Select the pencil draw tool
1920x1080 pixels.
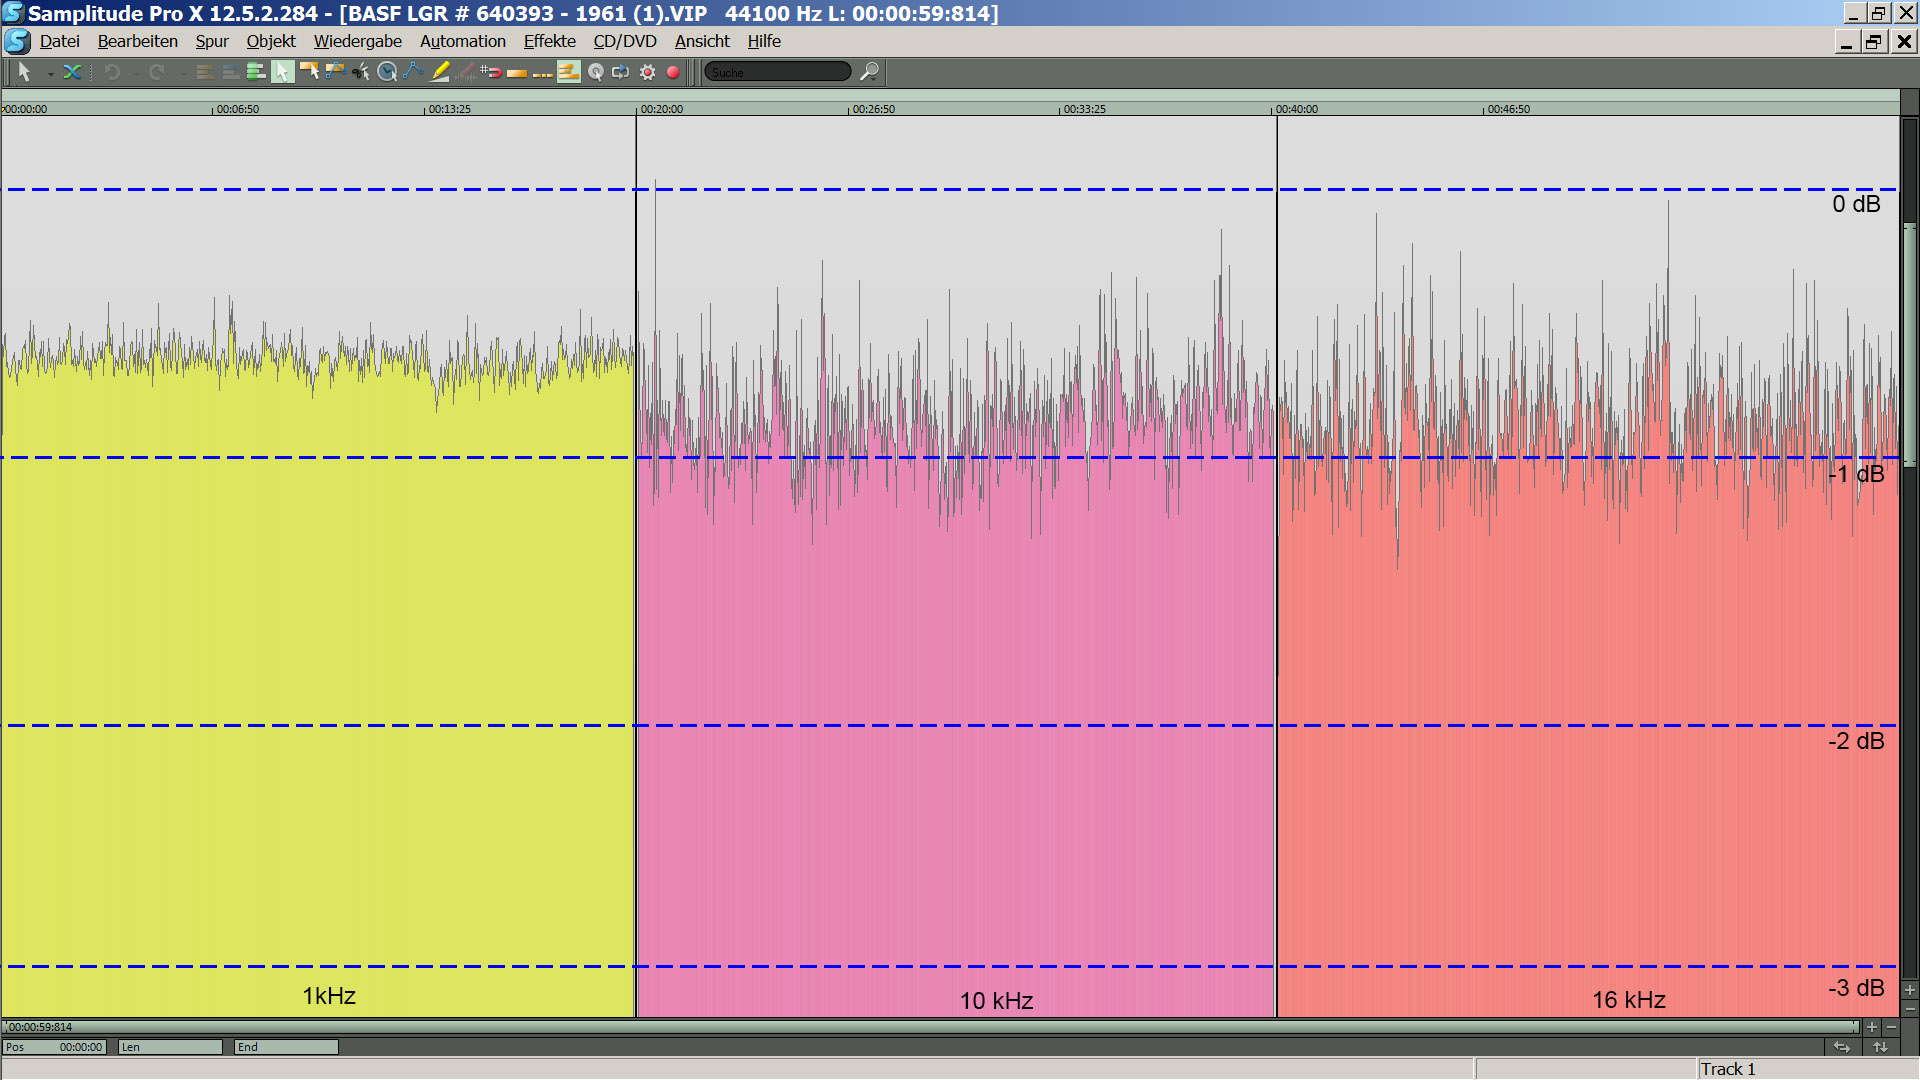tap(439, 72)
